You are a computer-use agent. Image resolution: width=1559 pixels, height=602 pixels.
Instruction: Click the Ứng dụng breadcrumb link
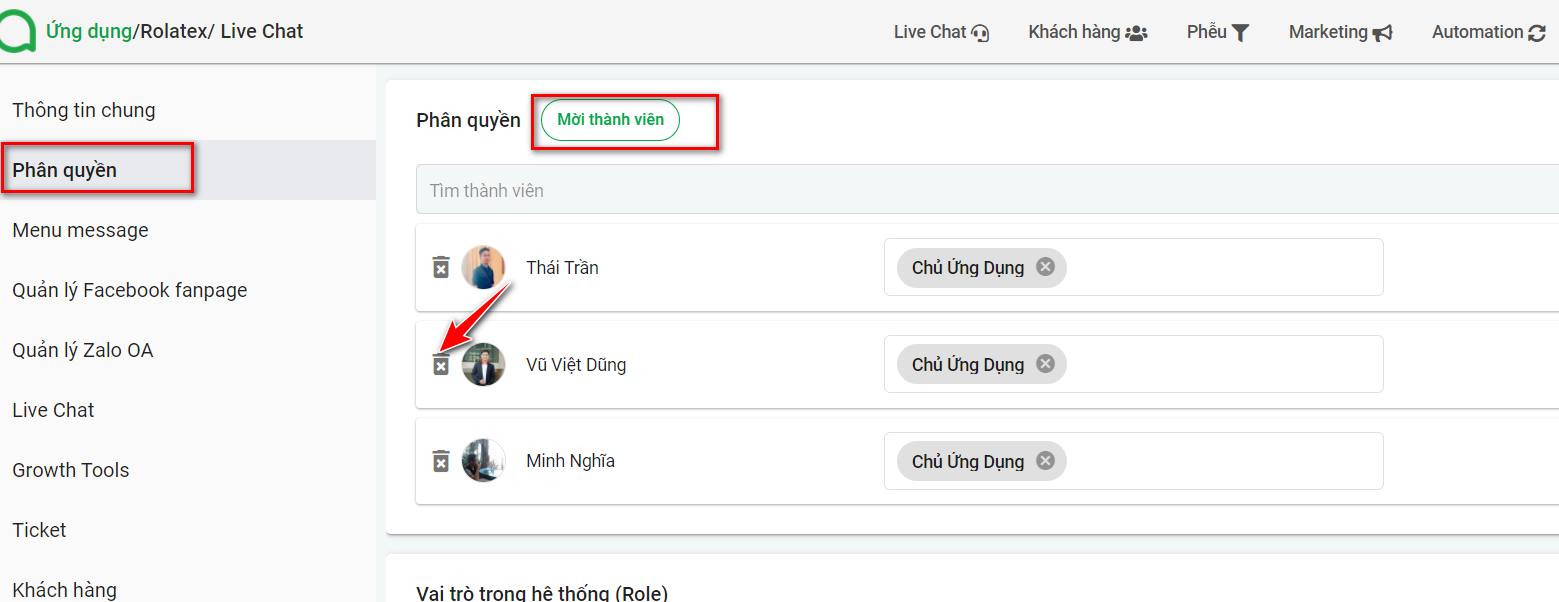click(89, 31)
